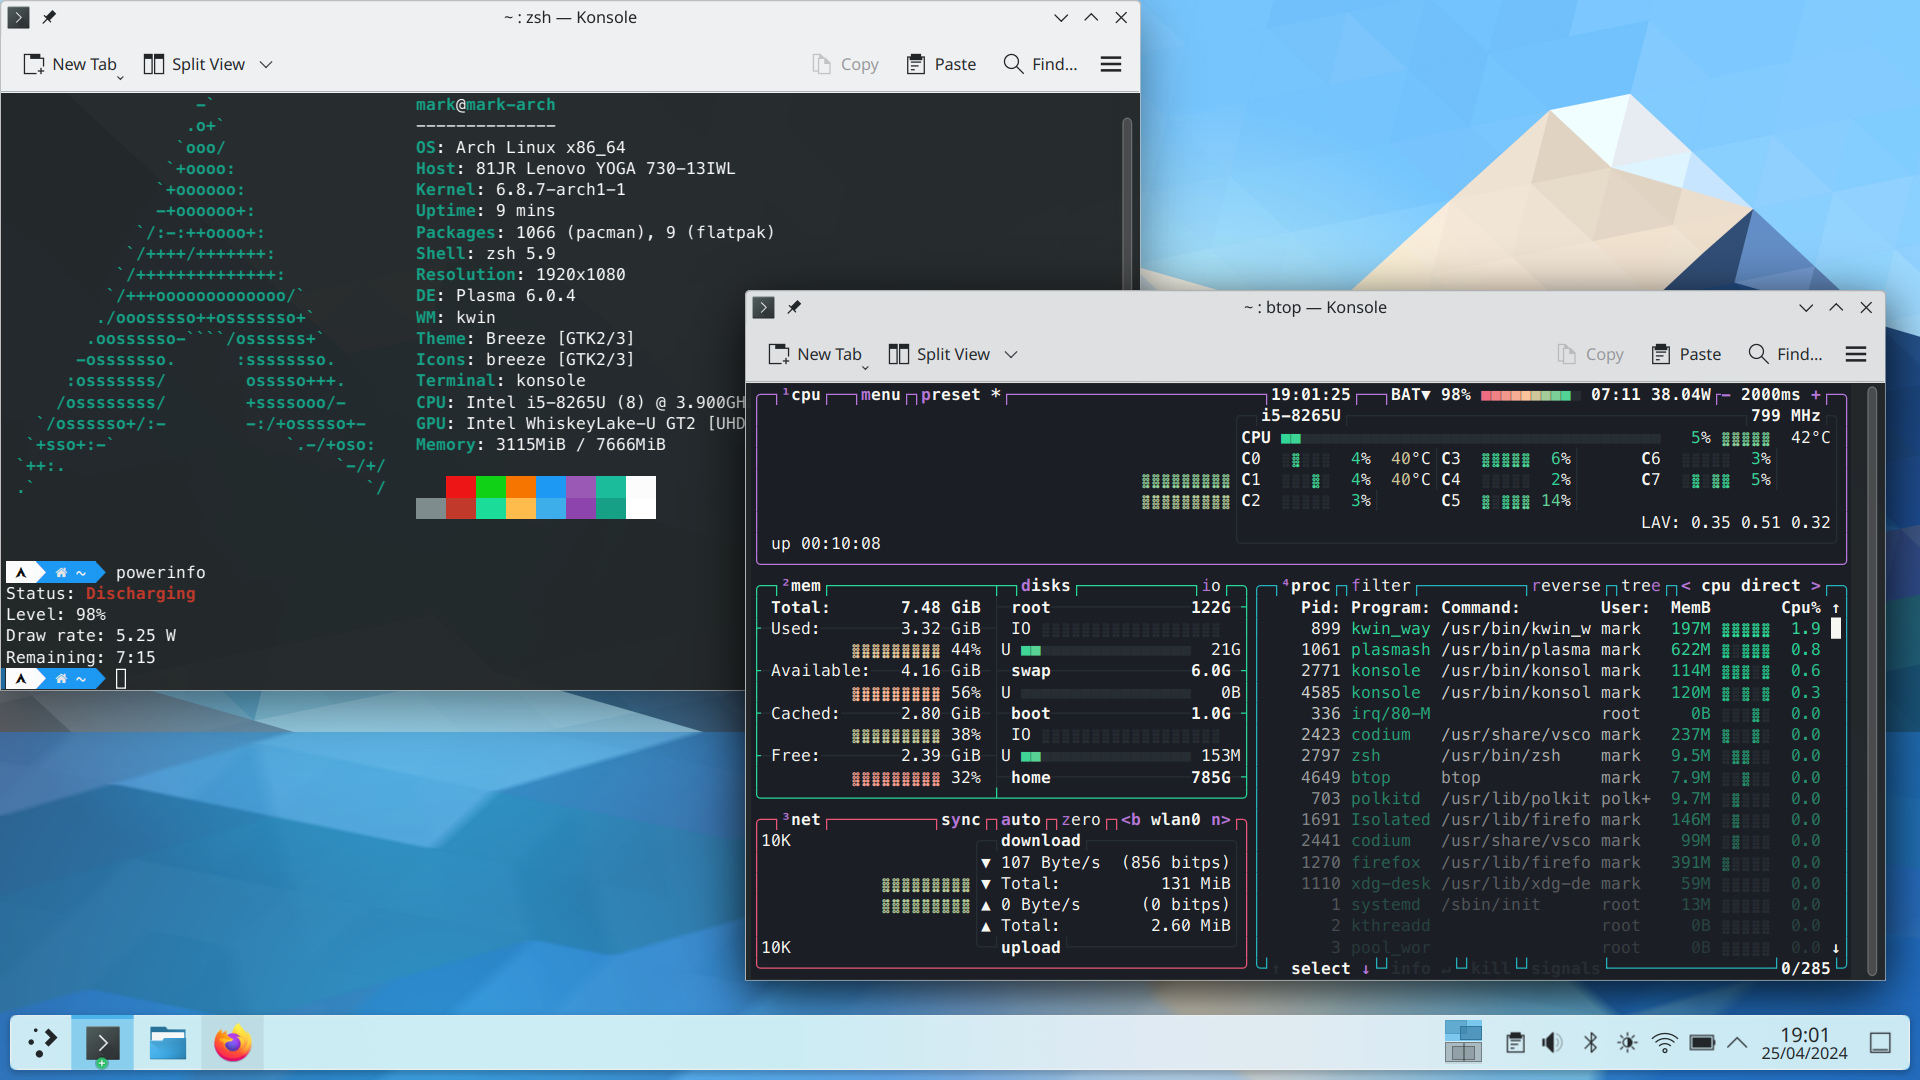The height and width of the screenshot is (1080, 1920).
Task: Click New Tab in the zsh Konsole window
Action: point(70,64)
